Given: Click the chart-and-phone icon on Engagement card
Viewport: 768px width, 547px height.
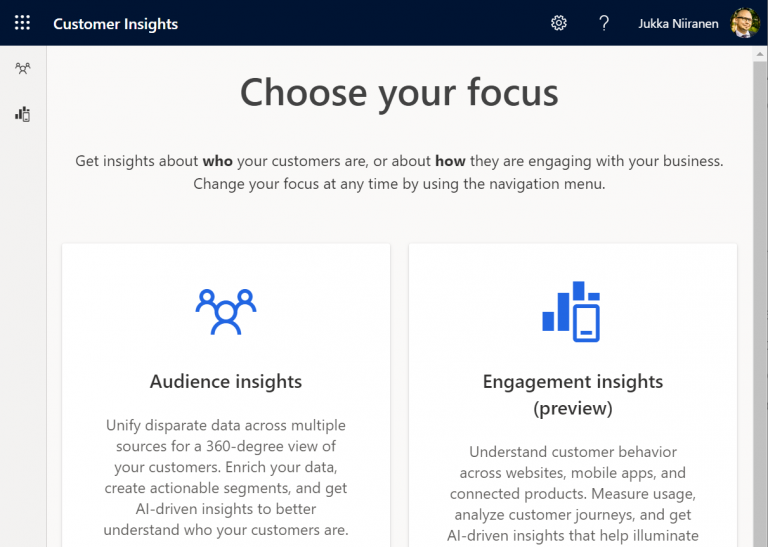Looking at the screenshot, I should [x=572, y=311].
